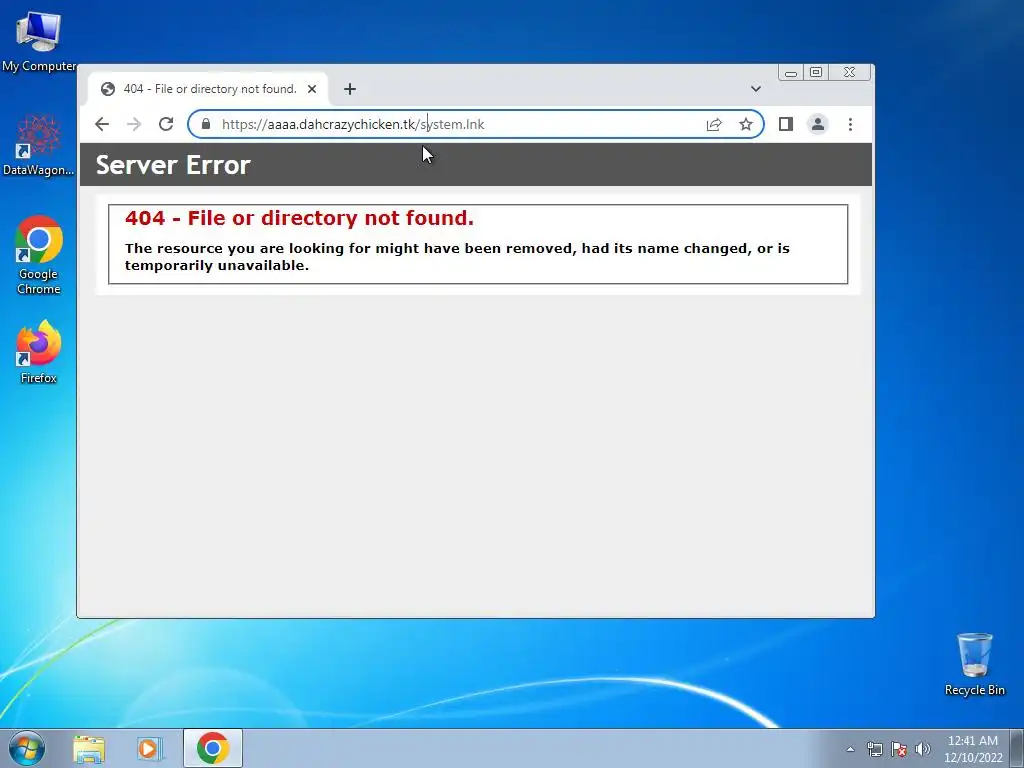Click the '404 - File or directory not found.' heading

(299, 217)
